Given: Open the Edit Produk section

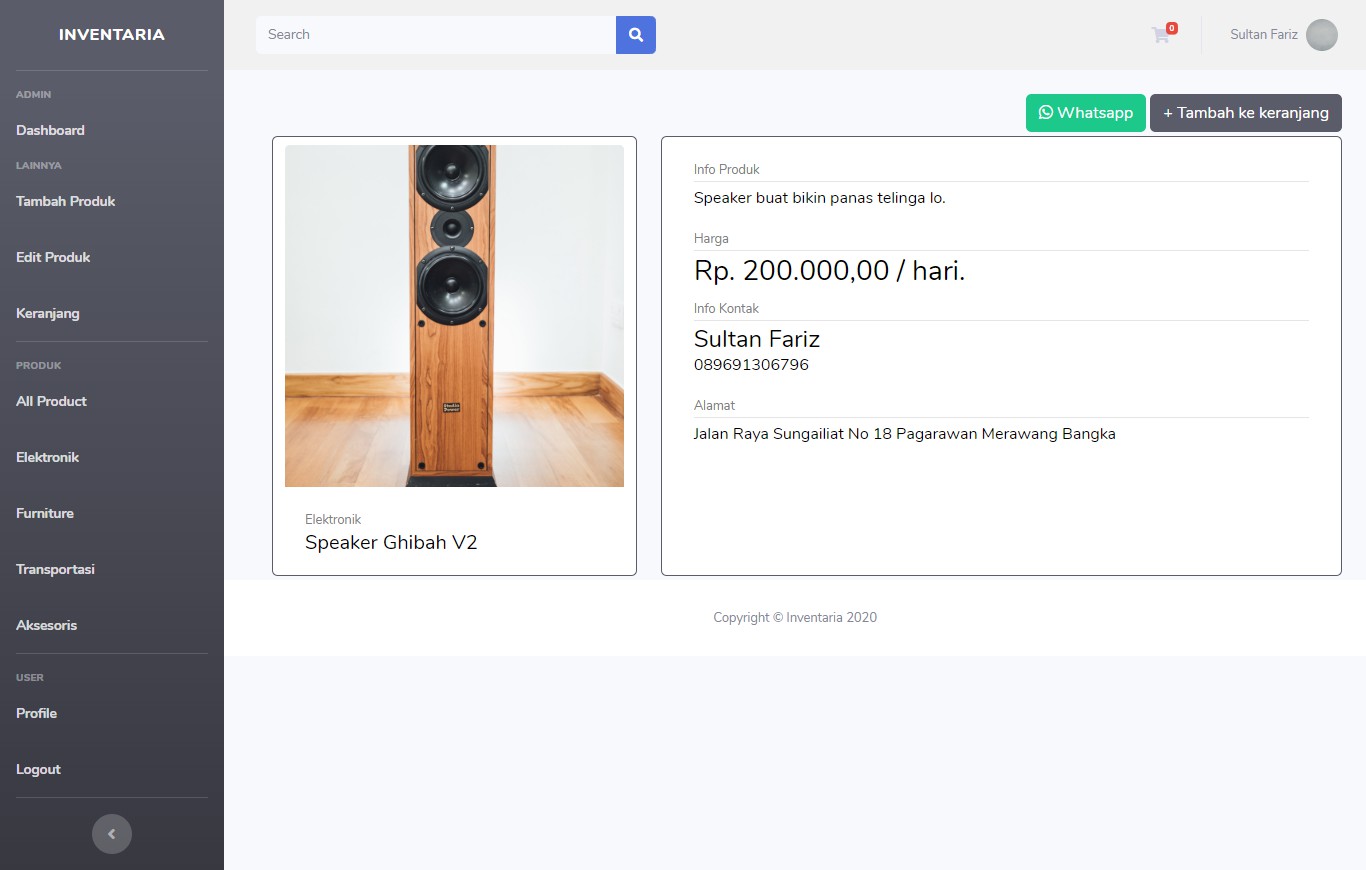Looking at the screenshot, I should (x=53, y=257).
